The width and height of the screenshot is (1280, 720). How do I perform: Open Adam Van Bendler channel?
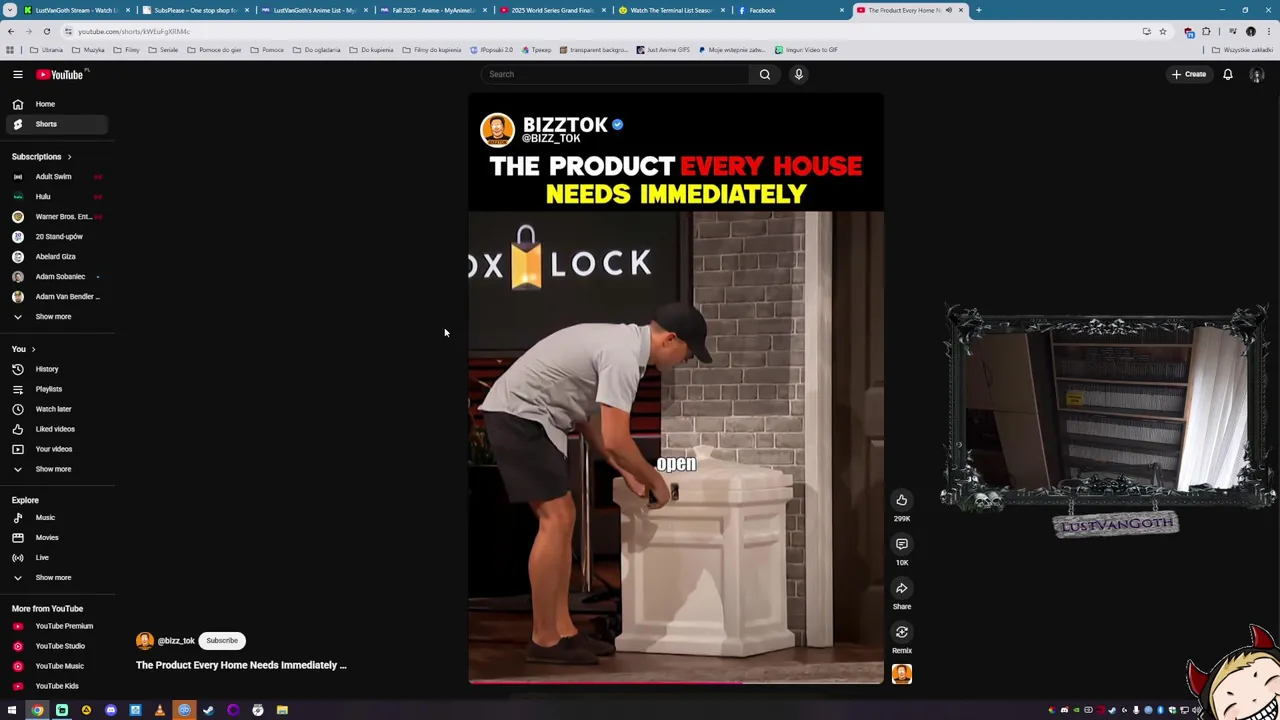(x=56, y=297)
